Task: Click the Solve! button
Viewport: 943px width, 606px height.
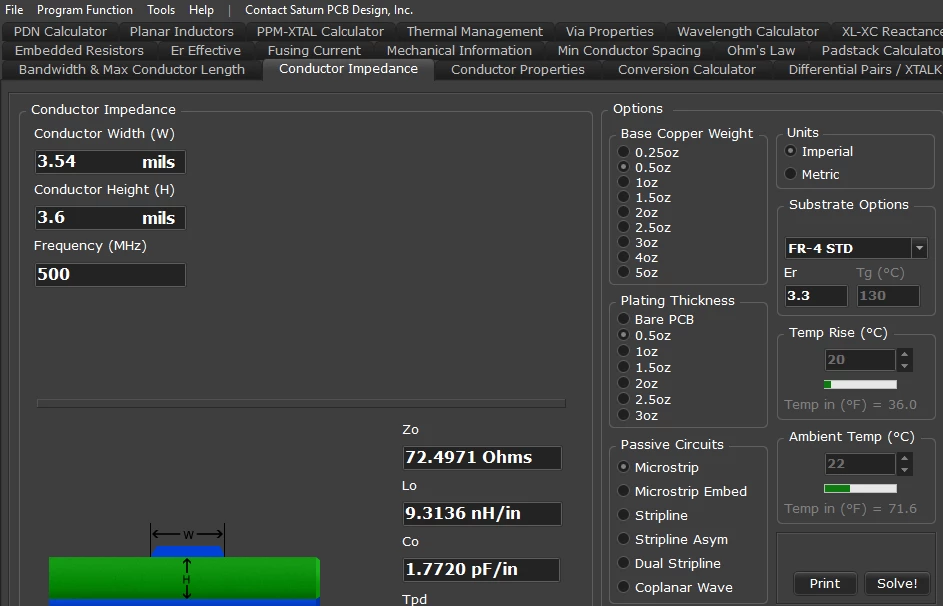Action: tap(897, 583)
